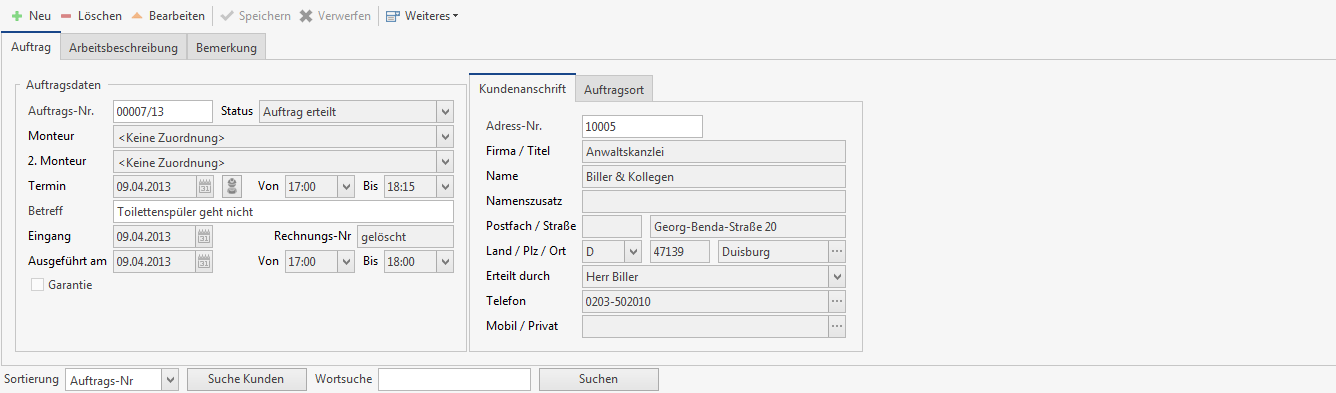Image resolution: width=1336 pixels, height=393 pixels.
Task: Click the Auftrags-Nr. input field
Action: pos(164,111)
